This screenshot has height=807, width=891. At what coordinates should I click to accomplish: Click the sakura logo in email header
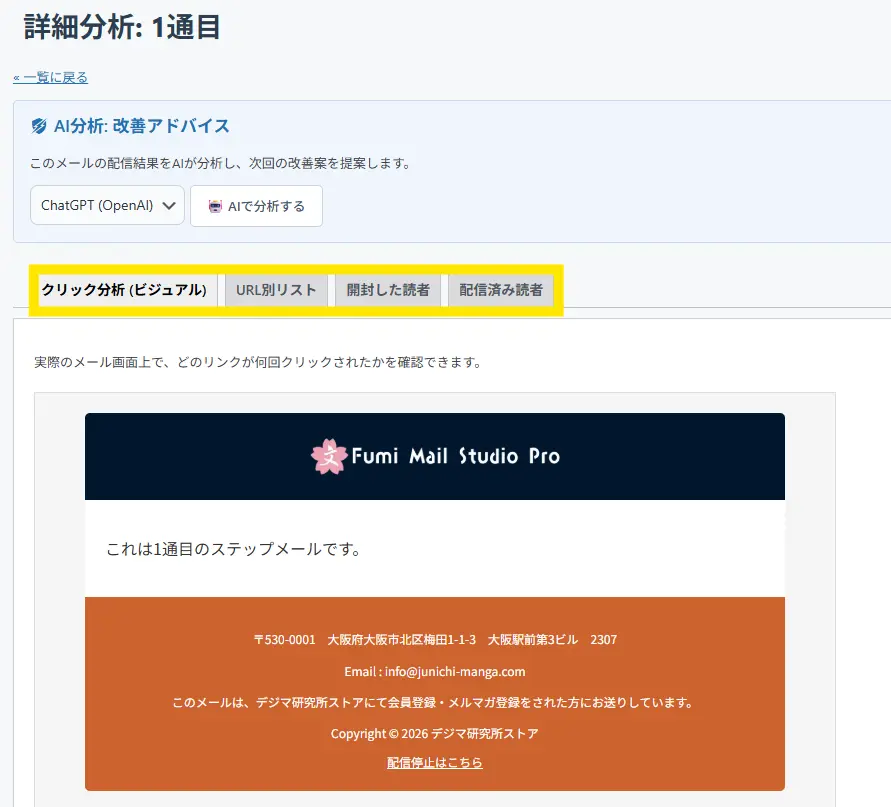click(329, 456)
